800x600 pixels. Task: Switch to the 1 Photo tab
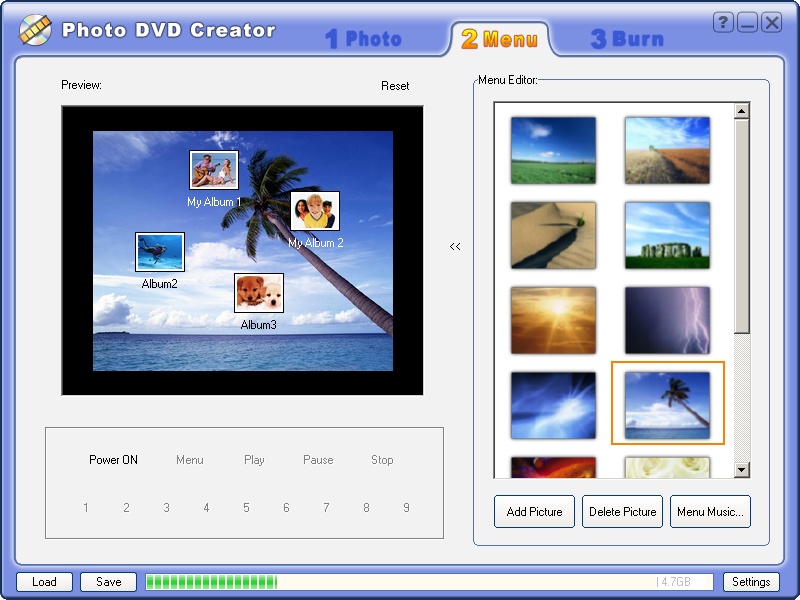coord(363,39)
